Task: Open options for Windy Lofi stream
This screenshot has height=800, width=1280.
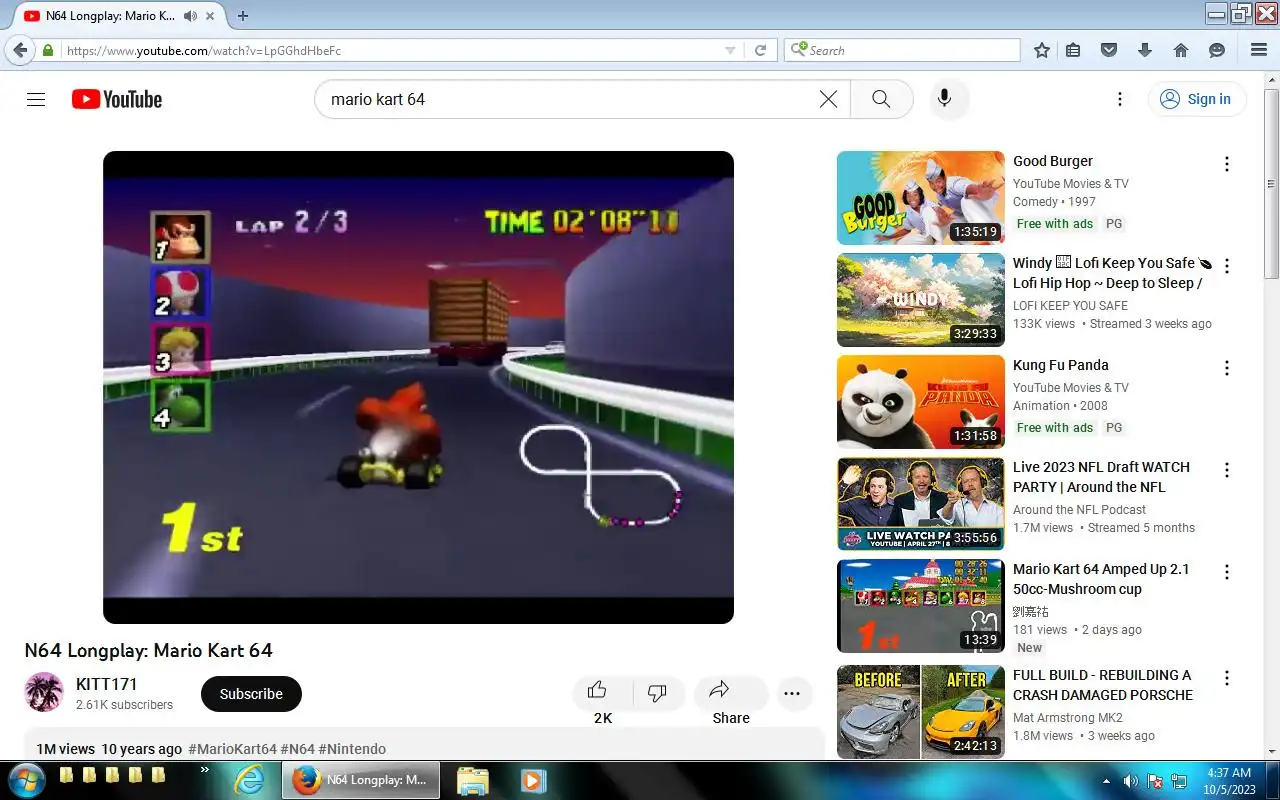Action: [x=1227, y=266]
